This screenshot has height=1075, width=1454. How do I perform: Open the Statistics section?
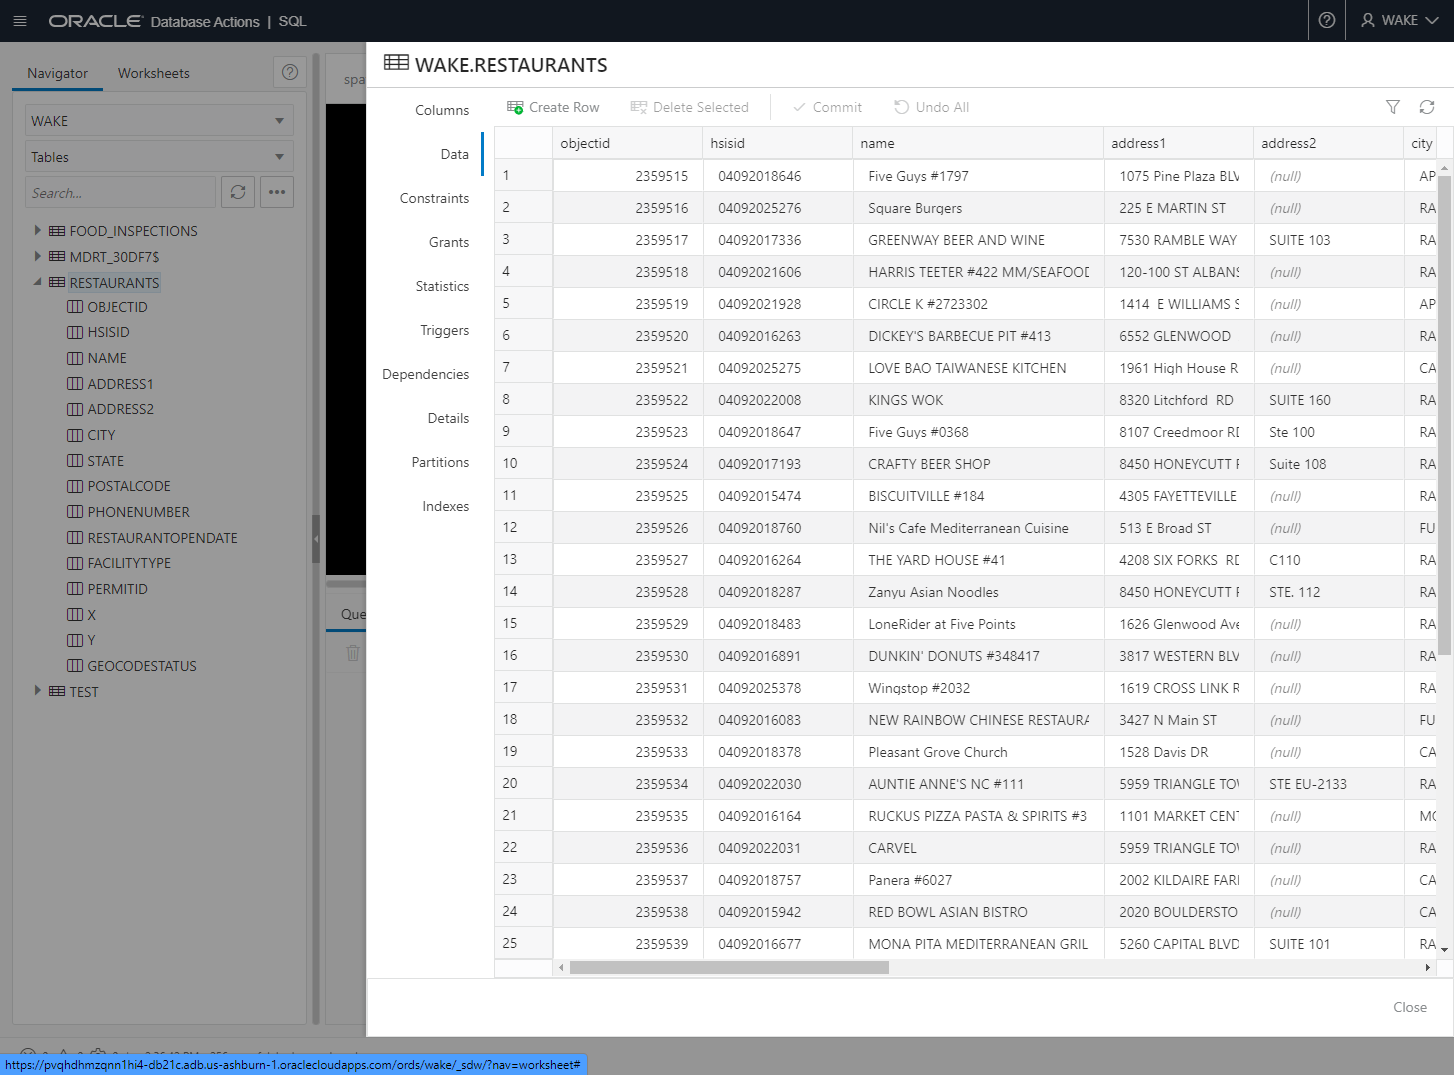(x=442, y=286)
